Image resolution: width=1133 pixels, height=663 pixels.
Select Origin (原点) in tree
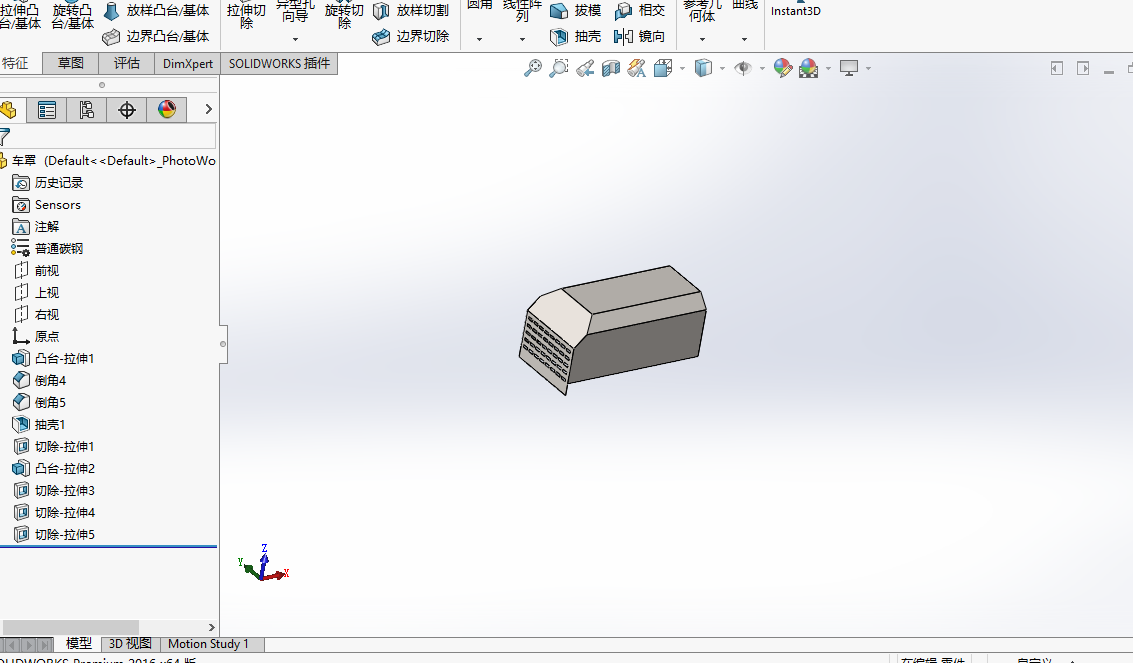pos(36,337)
